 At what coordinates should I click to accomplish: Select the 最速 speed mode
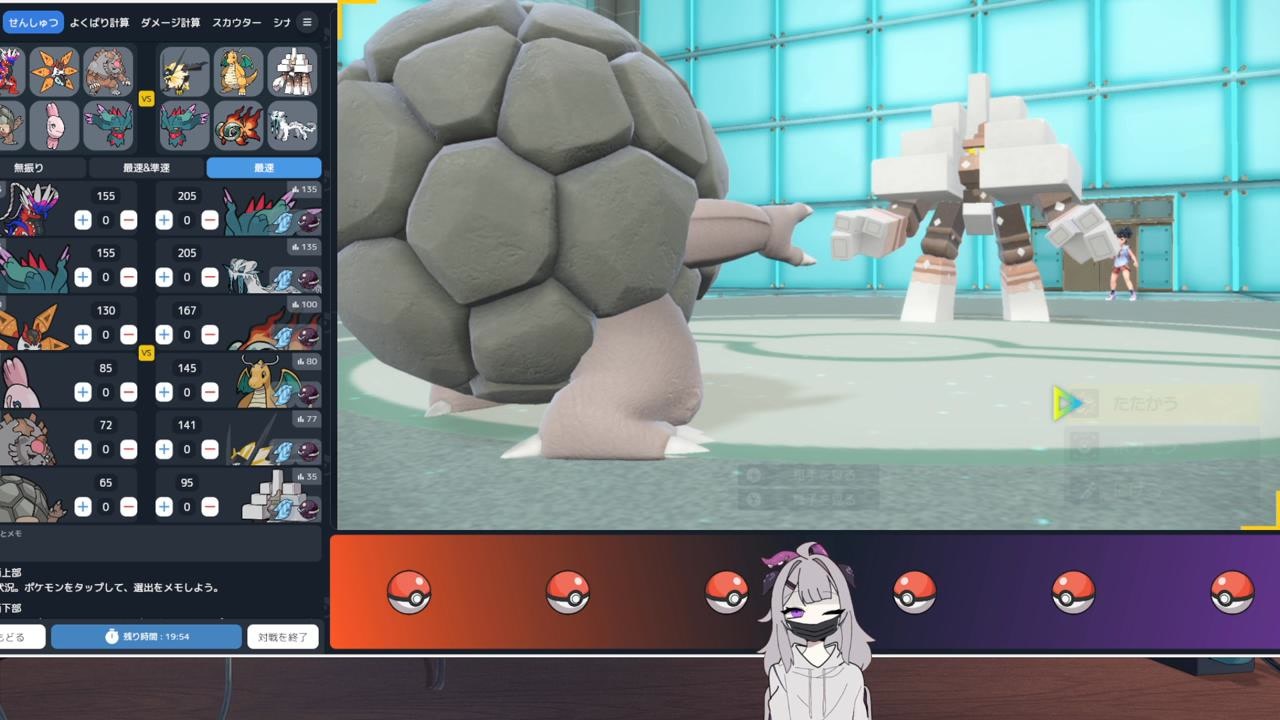tap(264, 168)
